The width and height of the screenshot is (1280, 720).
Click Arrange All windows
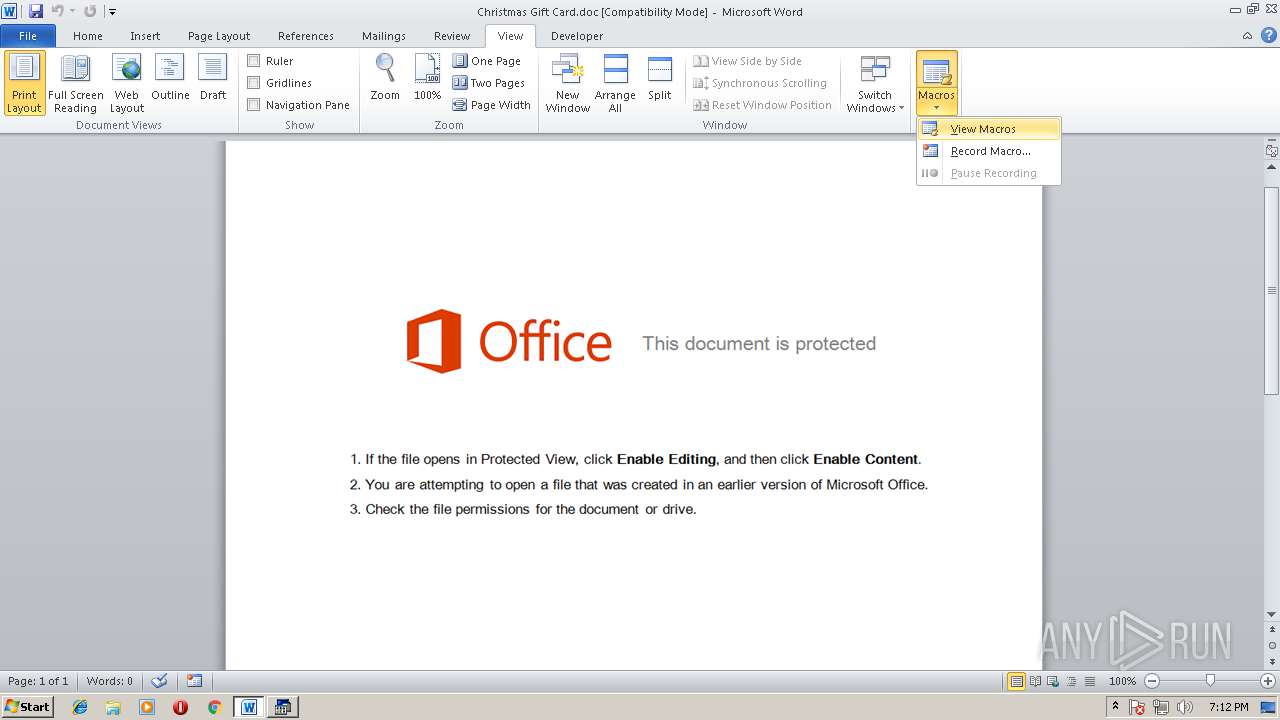pos(615,84)
